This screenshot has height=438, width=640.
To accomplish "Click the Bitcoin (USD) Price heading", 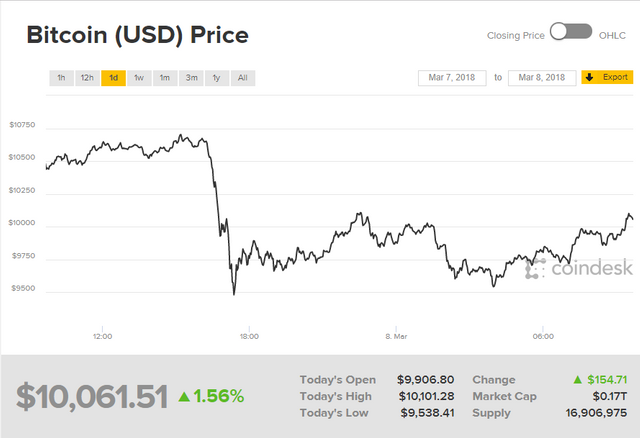I will [137, 35].
